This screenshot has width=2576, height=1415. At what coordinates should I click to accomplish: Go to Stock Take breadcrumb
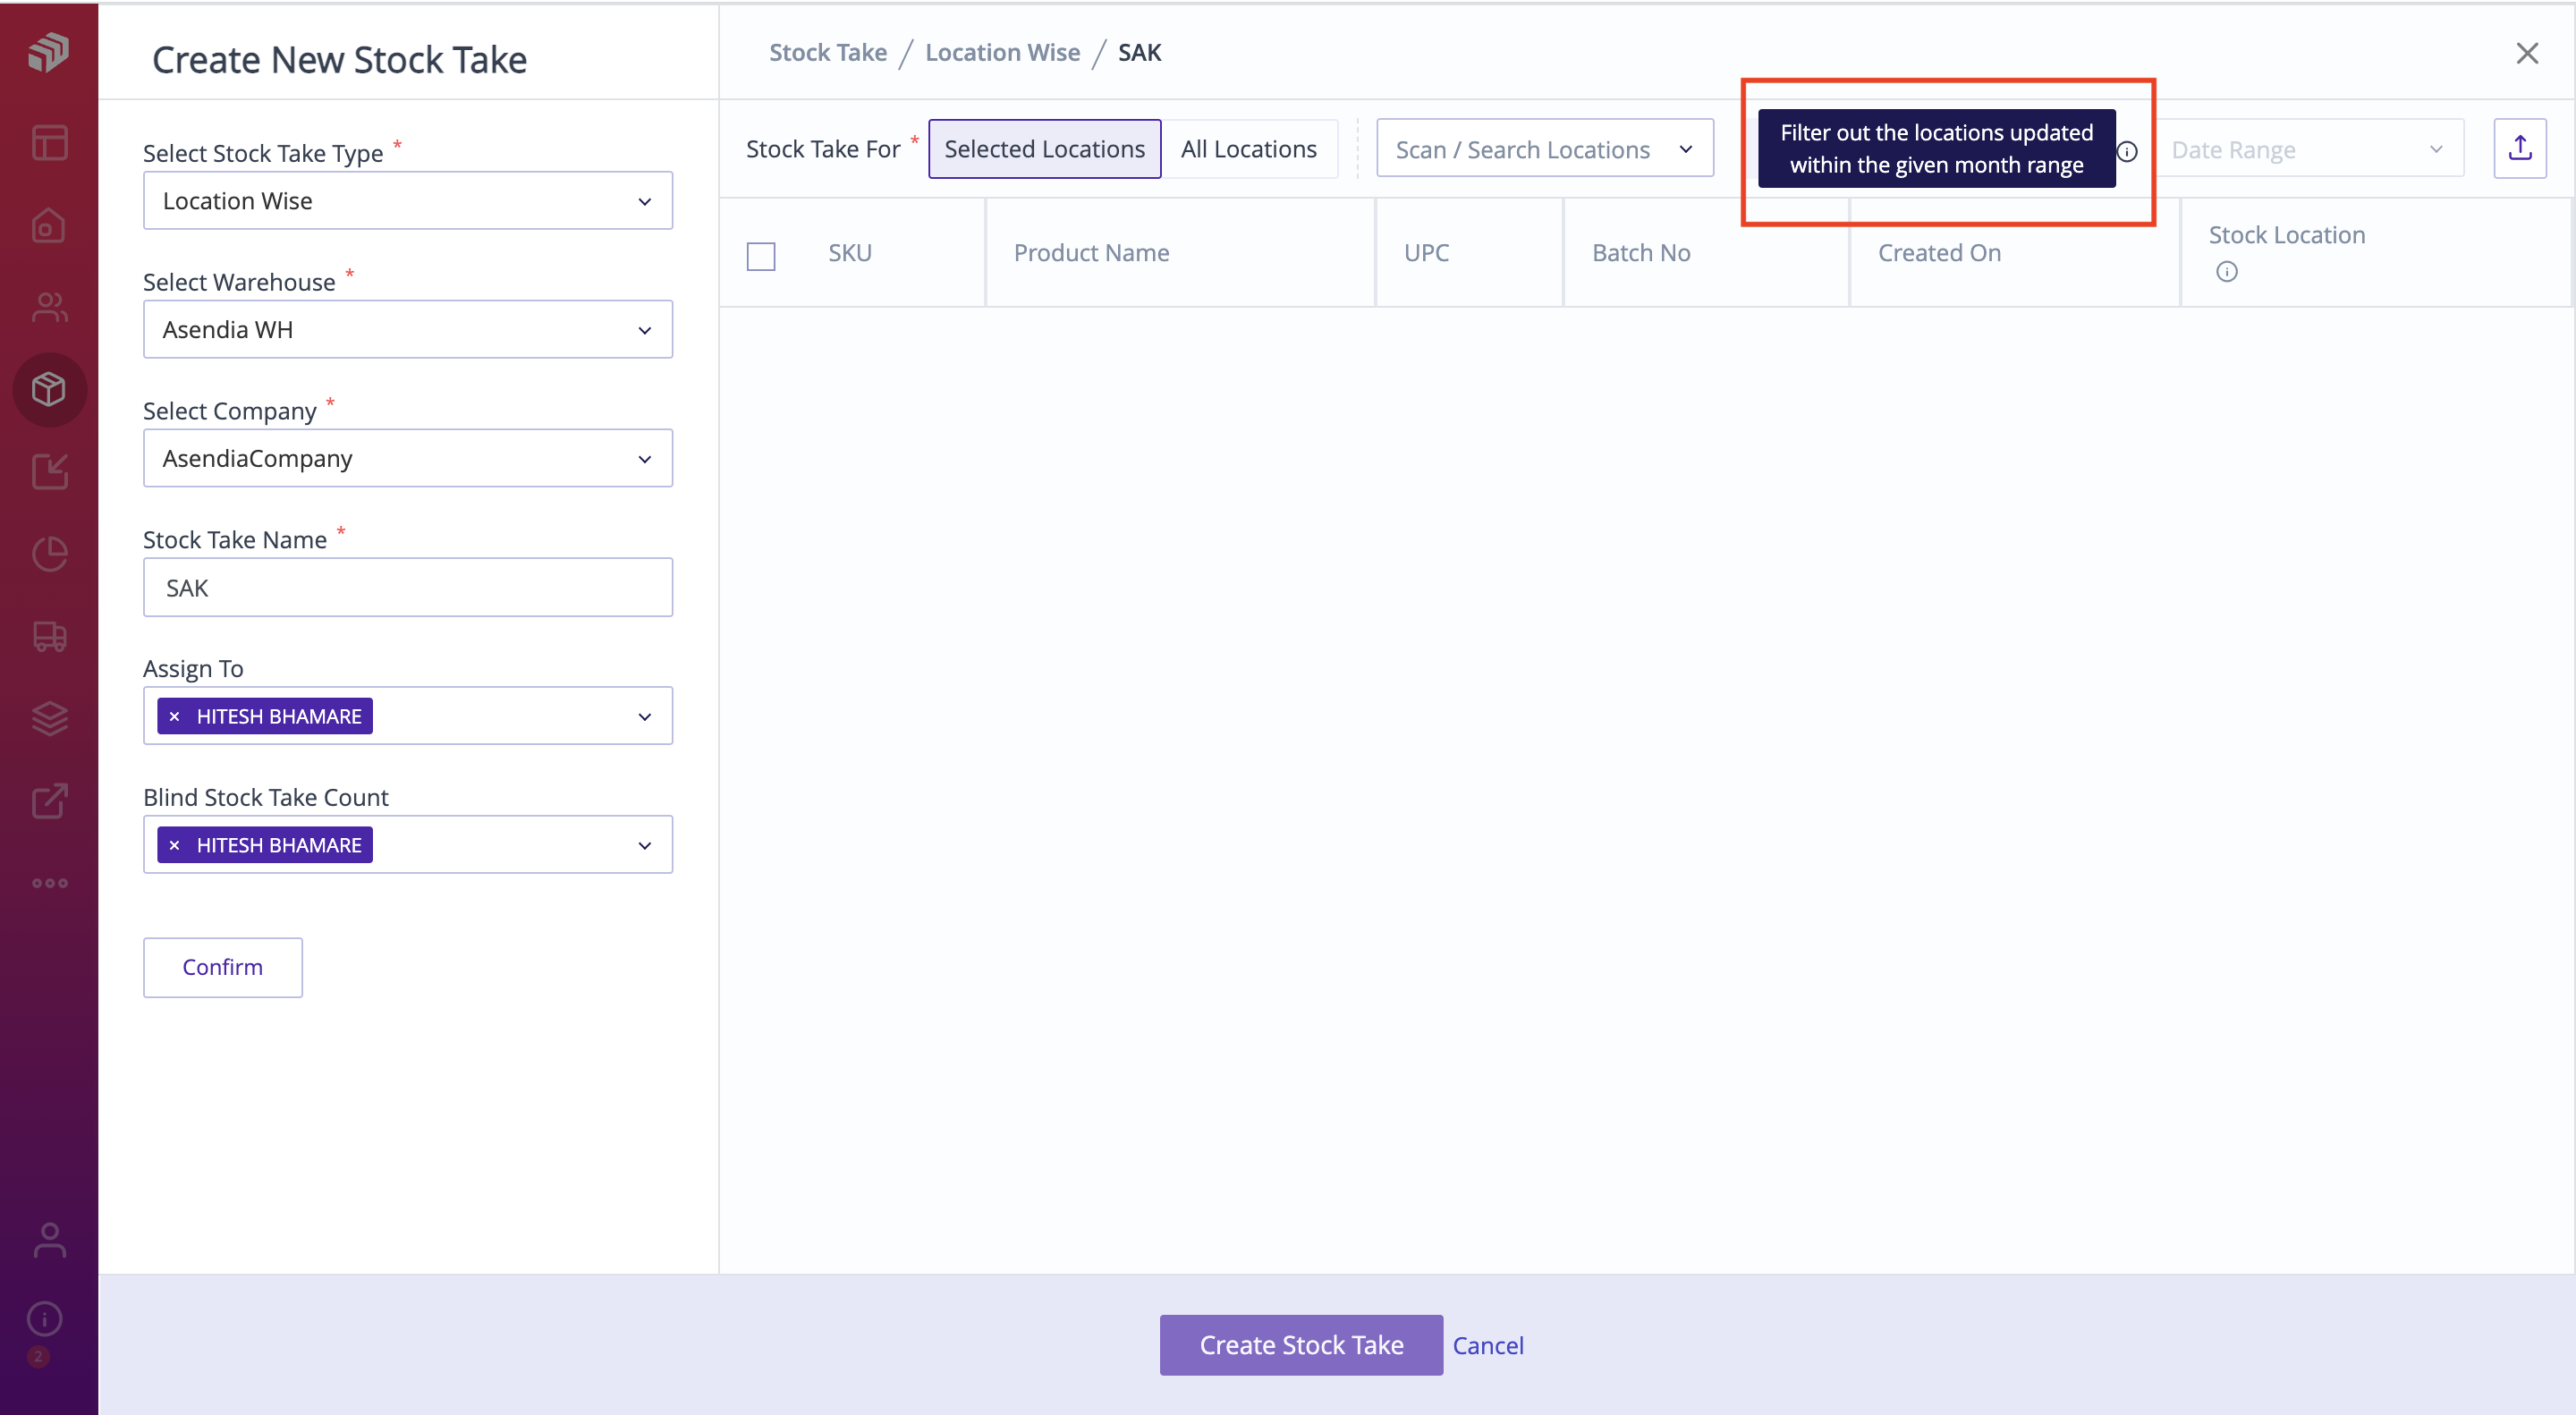pyautogui.click(x=827, y=52)
